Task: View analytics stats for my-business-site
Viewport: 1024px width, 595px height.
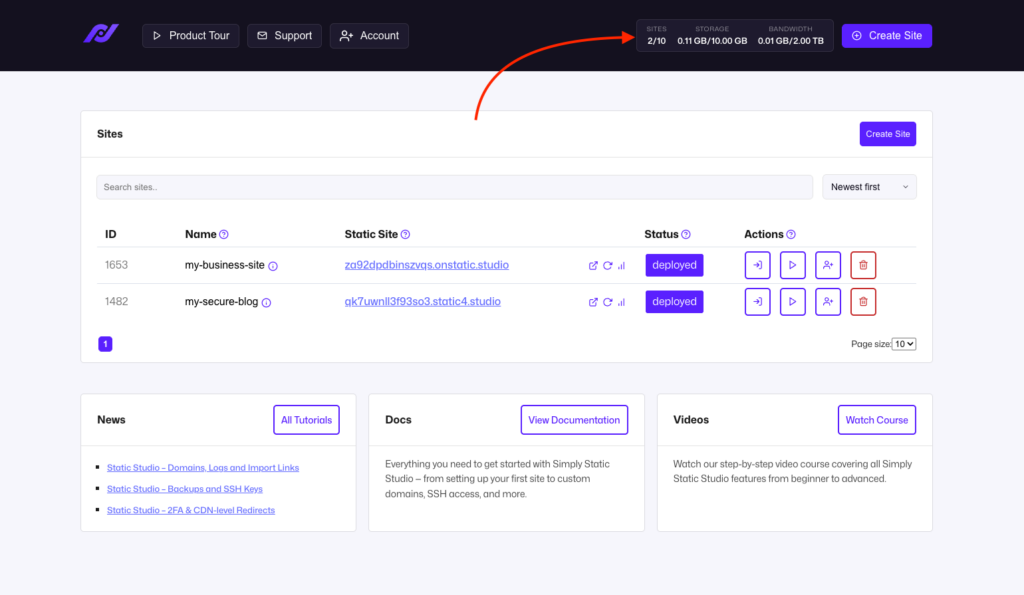Action: pos(621,264)
